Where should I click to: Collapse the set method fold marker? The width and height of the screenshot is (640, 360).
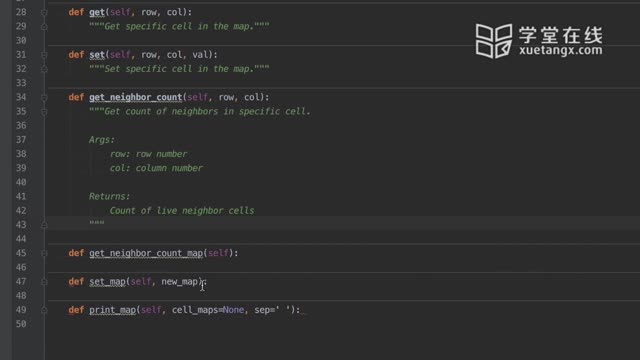pyautogui.click(x=44, y=55)
